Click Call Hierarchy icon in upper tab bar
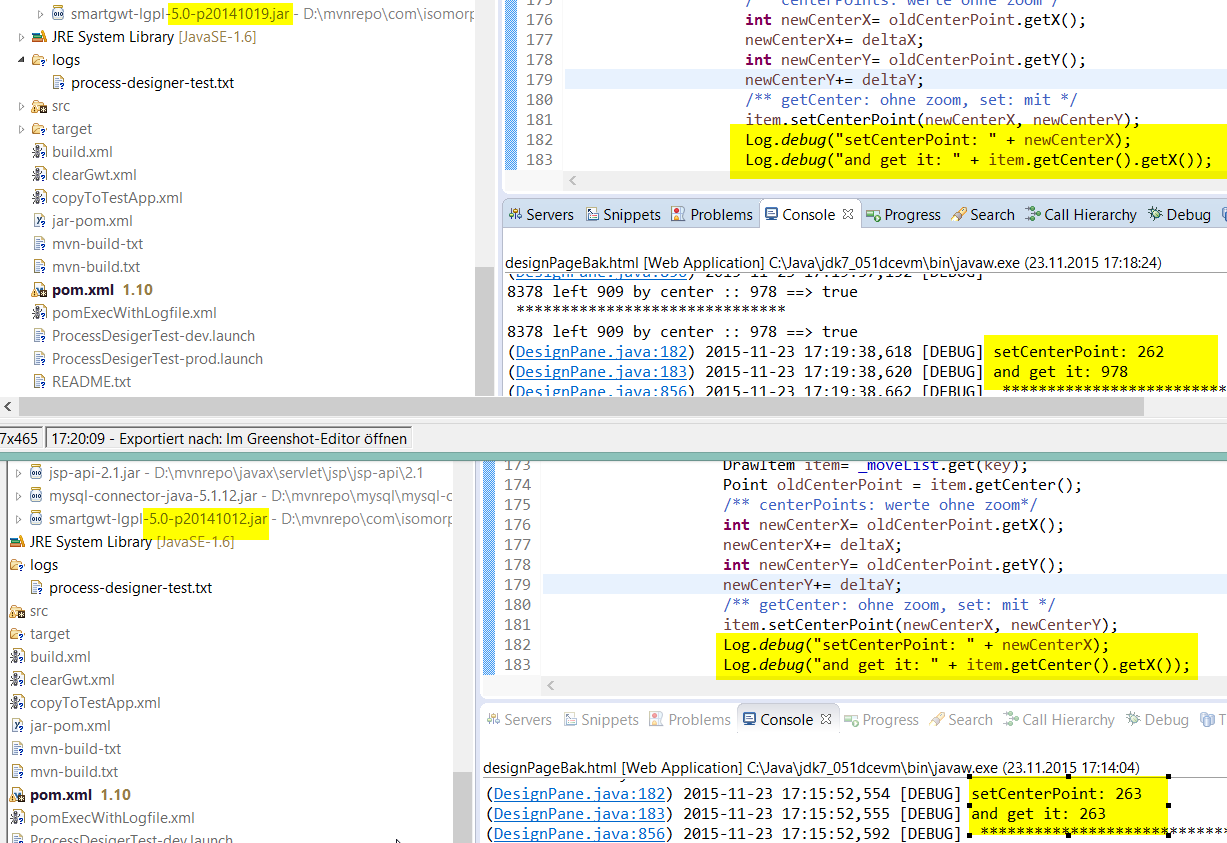 (1033, 214)
